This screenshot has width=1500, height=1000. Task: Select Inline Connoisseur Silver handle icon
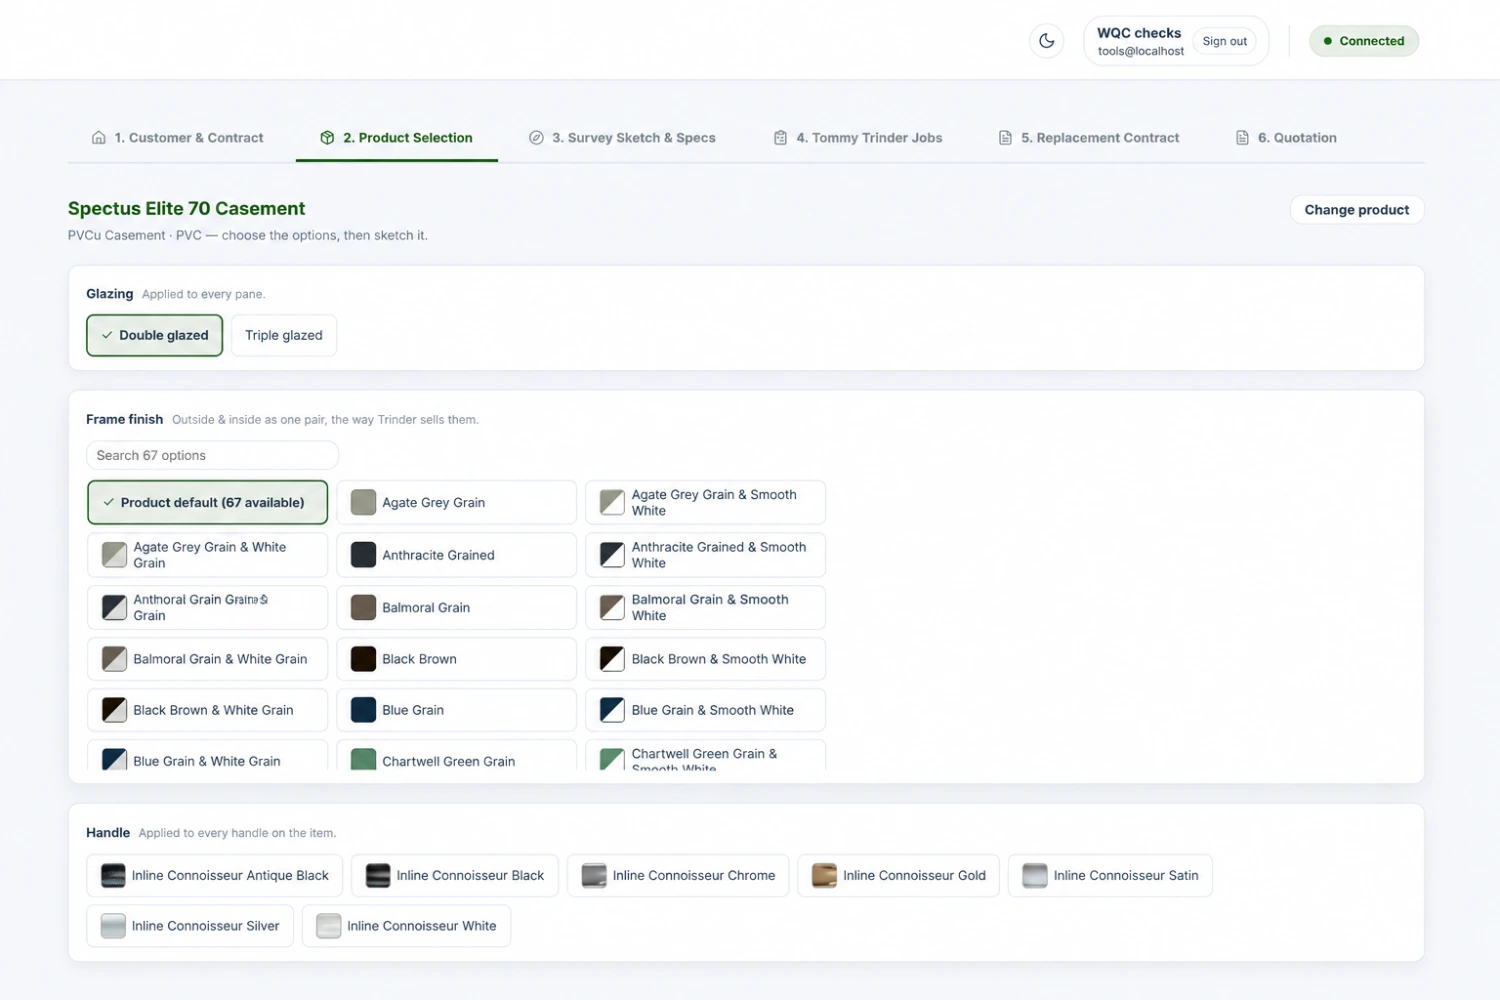point(113,926)
